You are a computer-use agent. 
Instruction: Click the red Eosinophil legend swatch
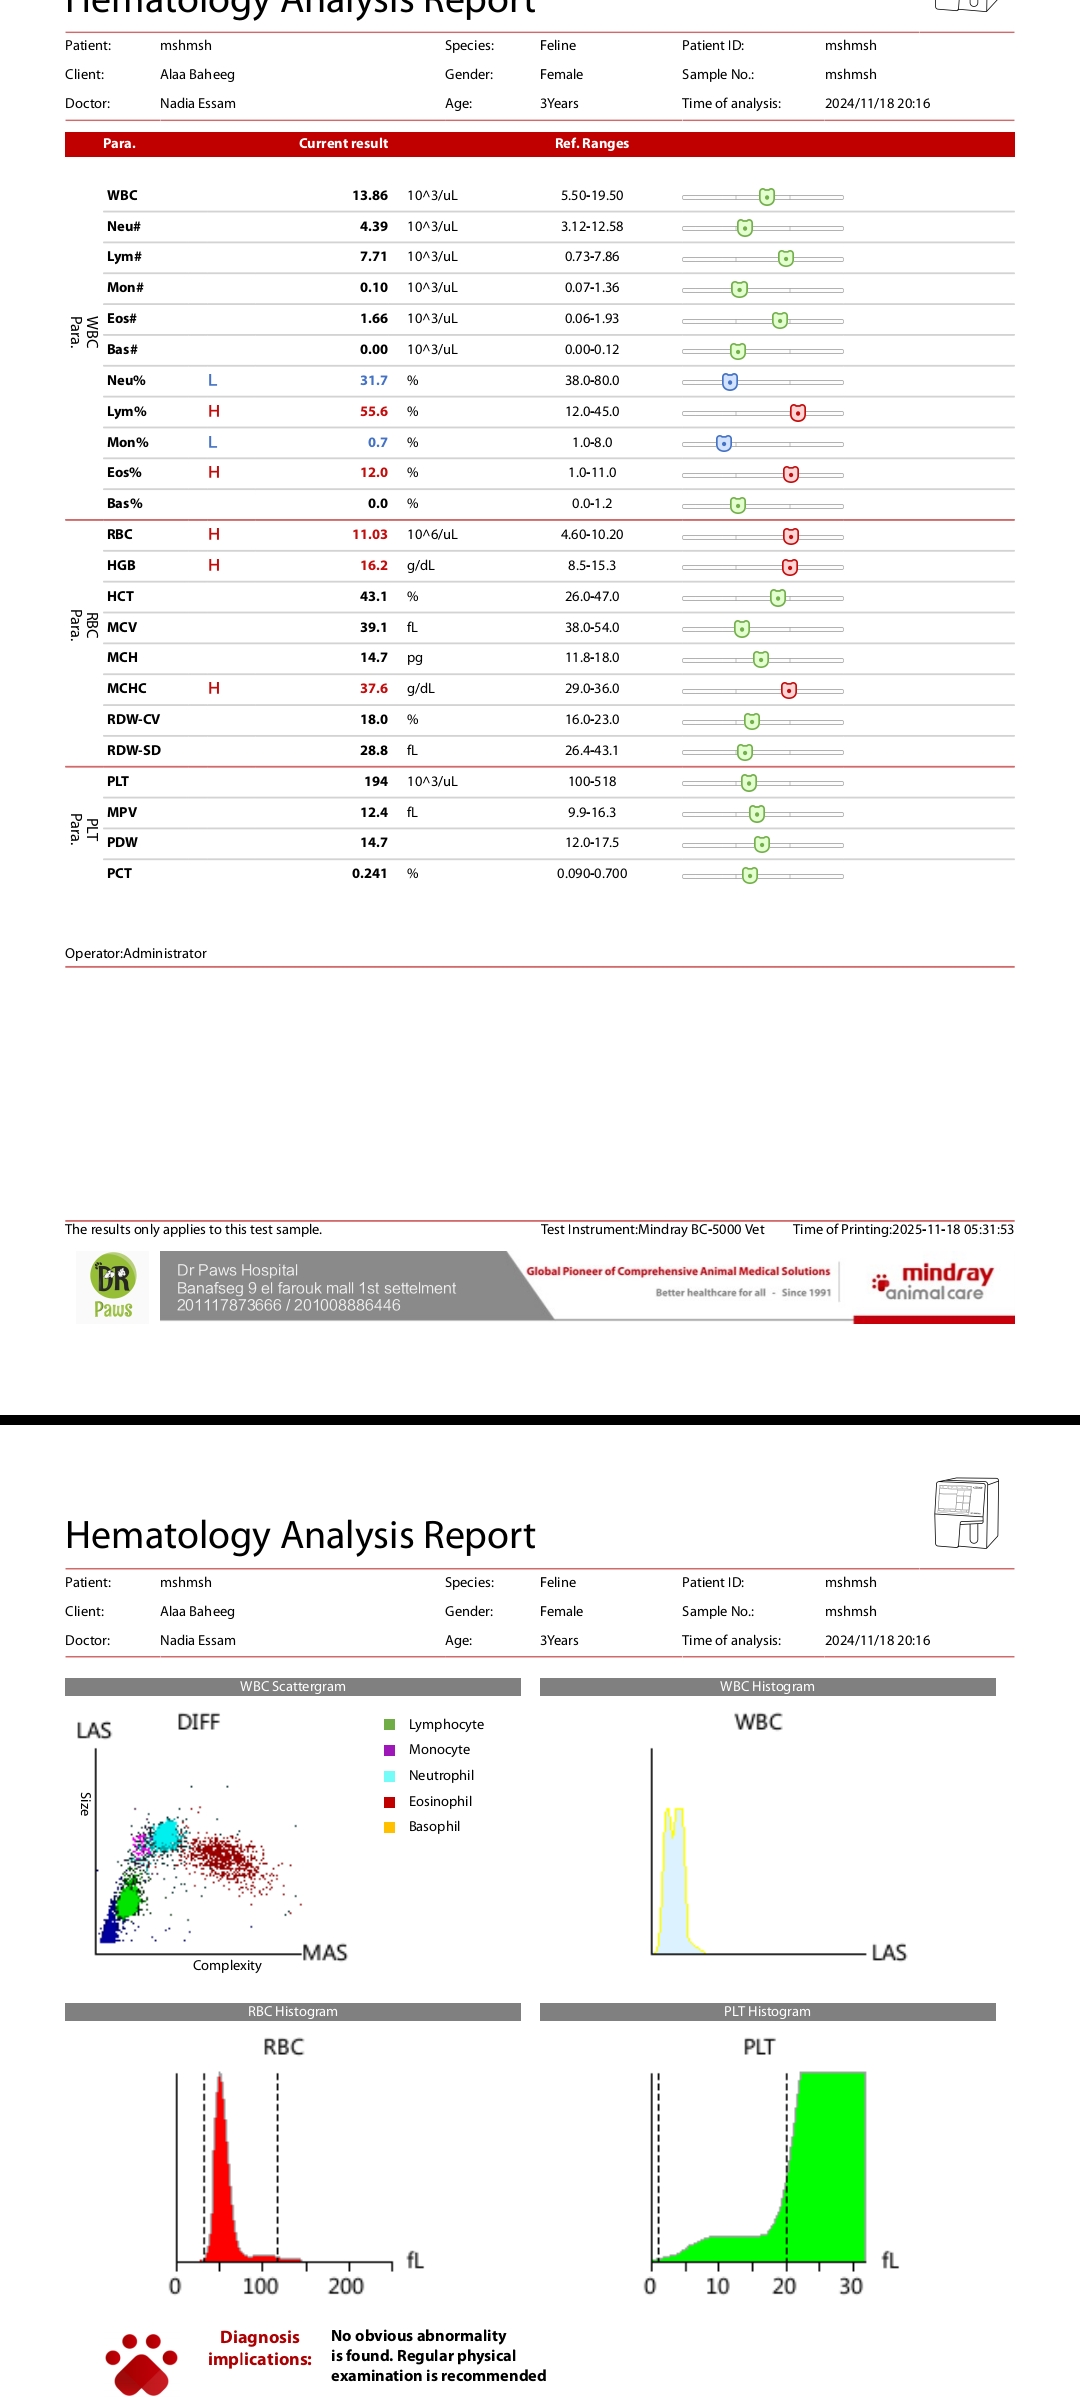coord(390,1801)
